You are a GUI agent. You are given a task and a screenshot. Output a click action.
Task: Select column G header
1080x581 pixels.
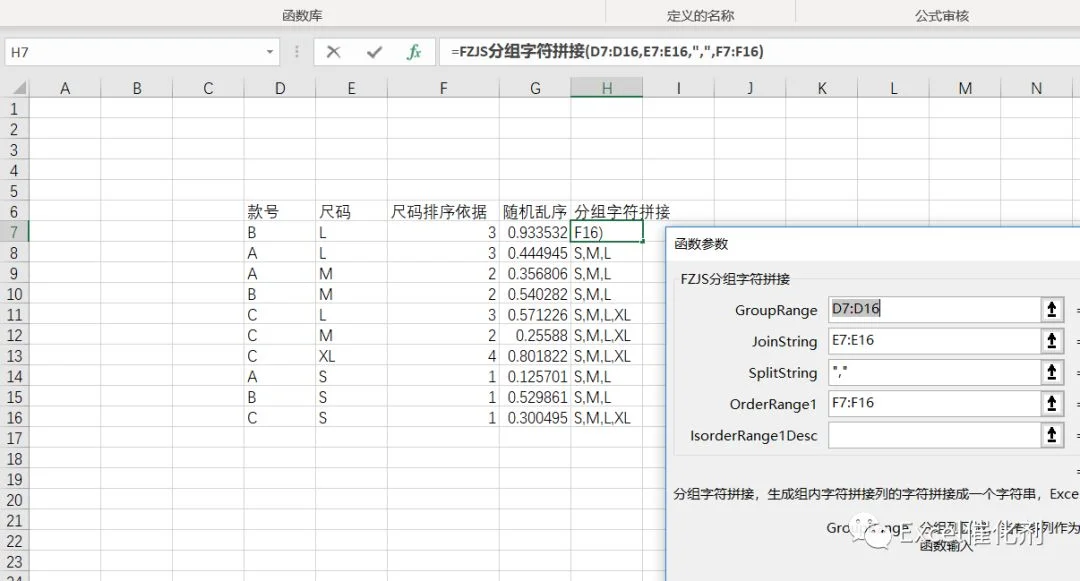(x=535, y=88)
